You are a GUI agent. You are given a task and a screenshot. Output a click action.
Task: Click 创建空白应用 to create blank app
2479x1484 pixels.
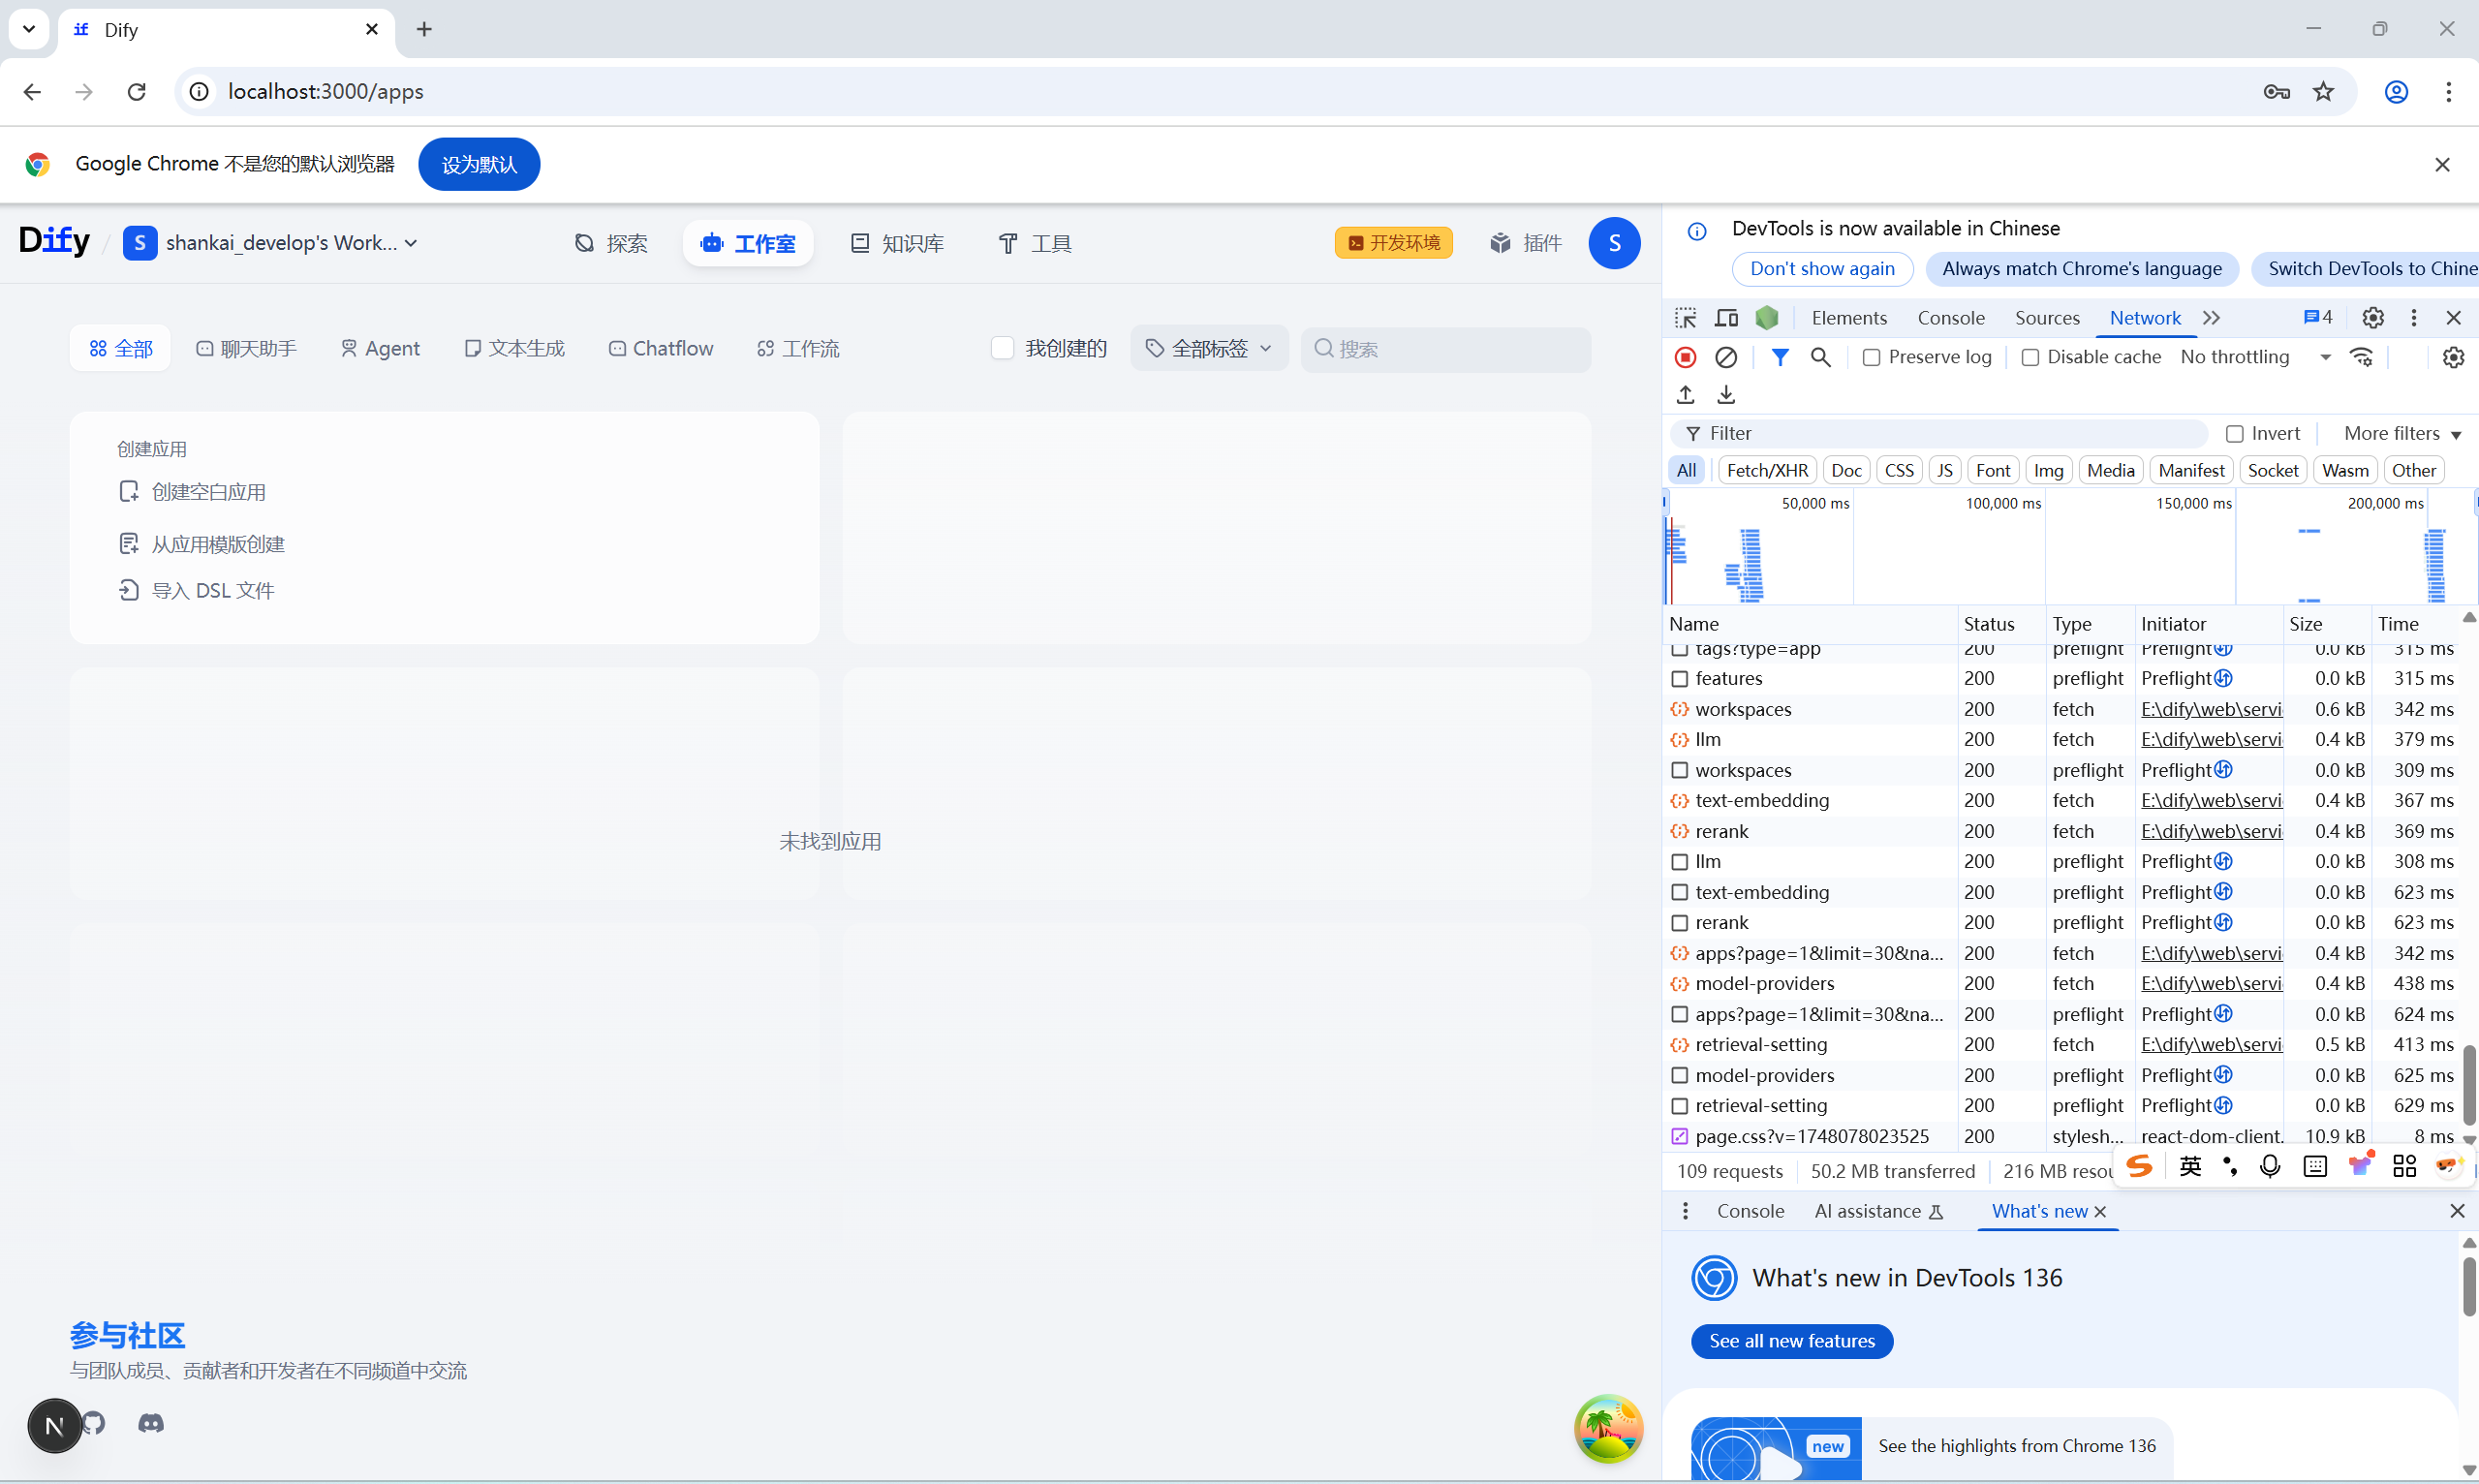[x=208, y=492]
